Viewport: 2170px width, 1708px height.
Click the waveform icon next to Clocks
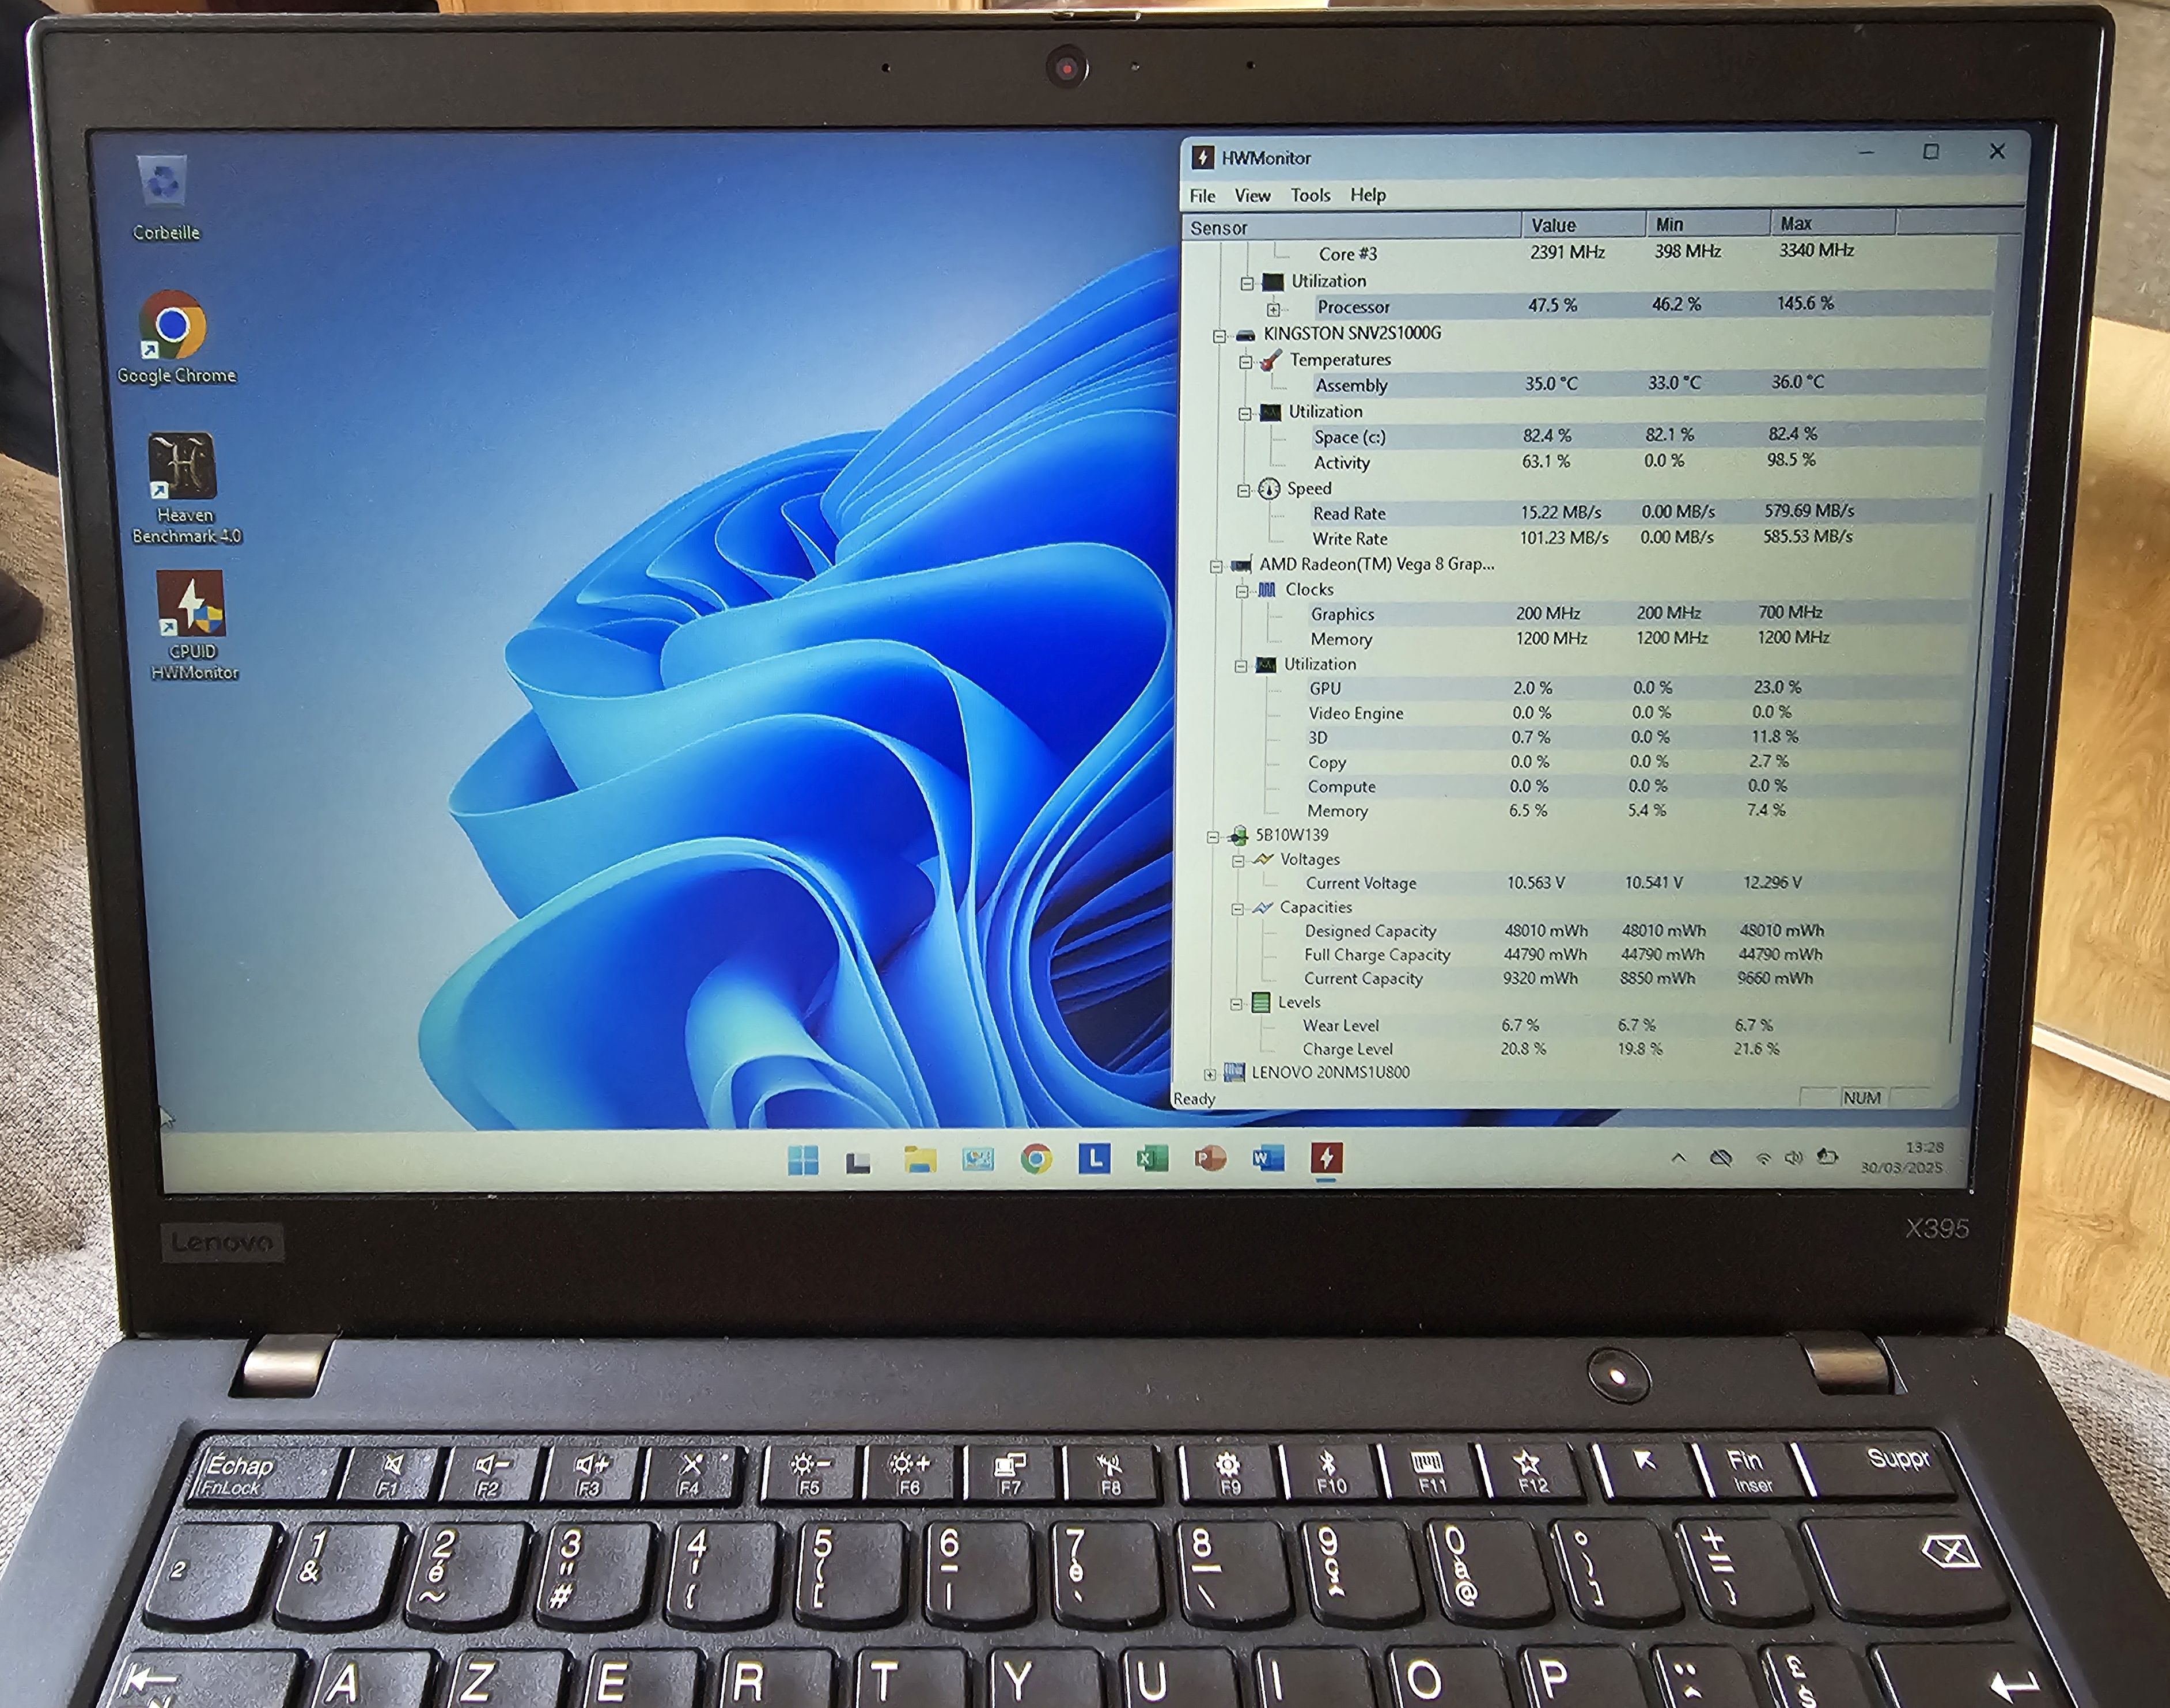[1267, 590]
